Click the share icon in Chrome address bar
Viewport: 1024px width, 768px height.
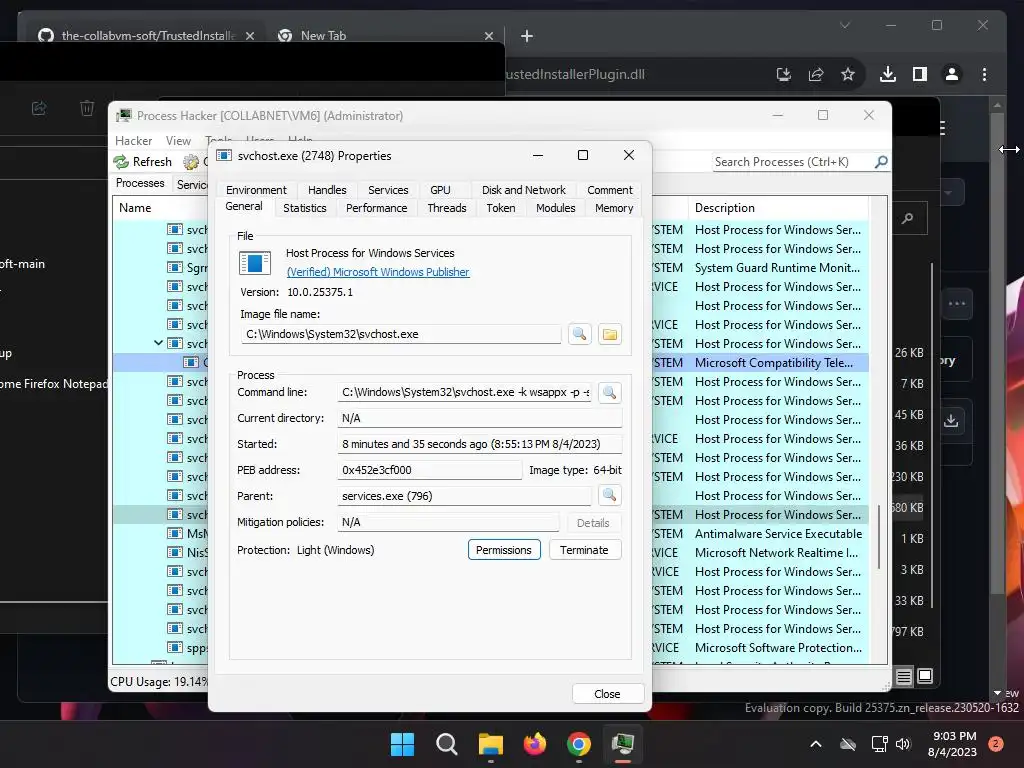(x=816, y=74)
